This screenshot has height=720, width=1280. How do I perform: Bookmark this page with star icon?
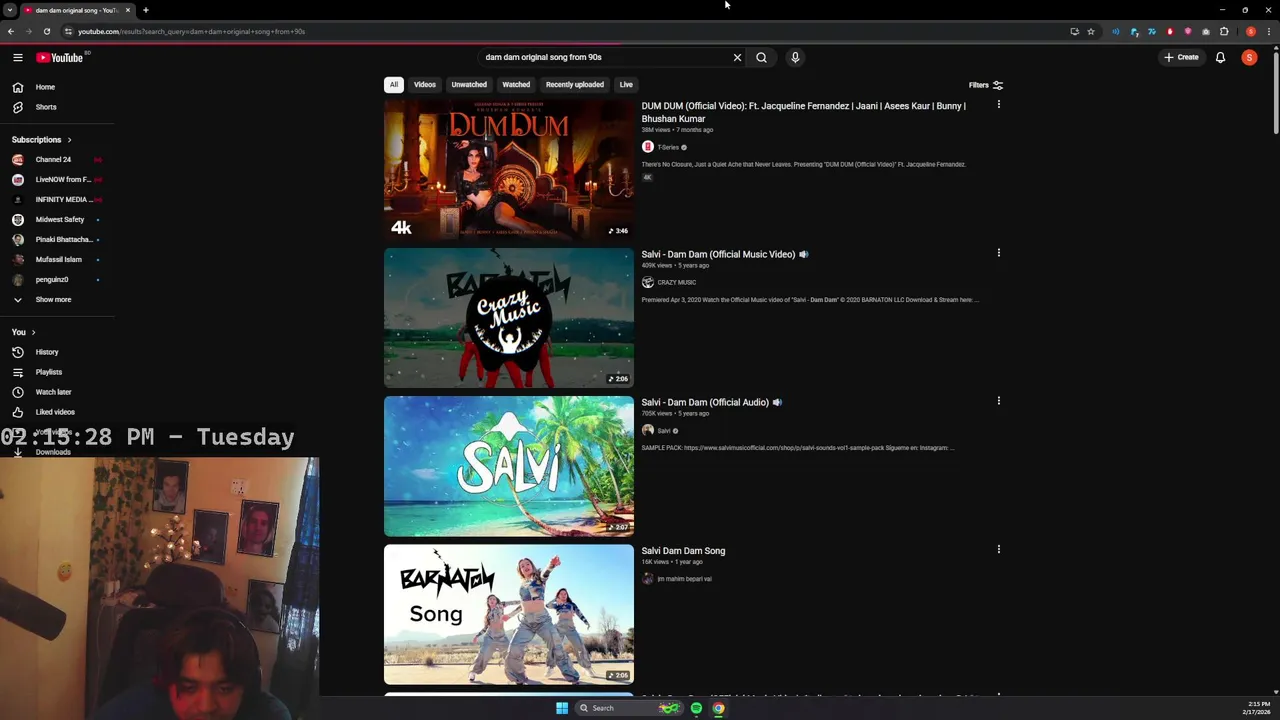(1091, 31)
